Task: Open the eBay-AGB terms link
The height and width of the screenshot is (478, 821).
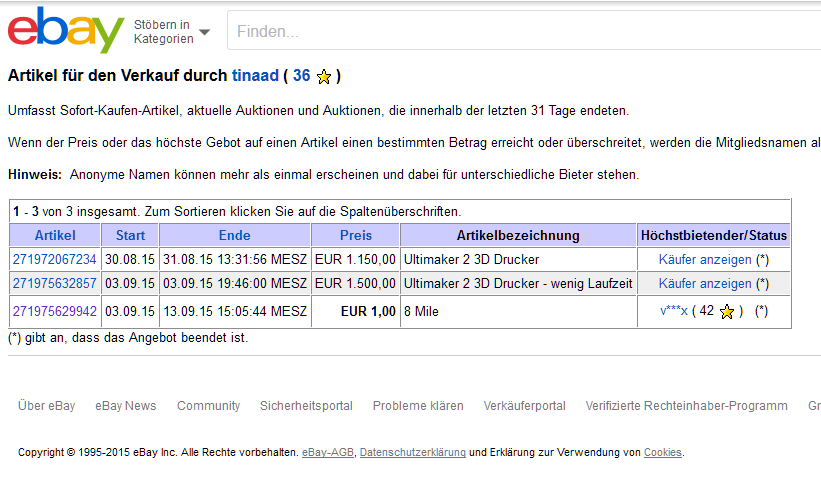Action: tap(327, 453)
